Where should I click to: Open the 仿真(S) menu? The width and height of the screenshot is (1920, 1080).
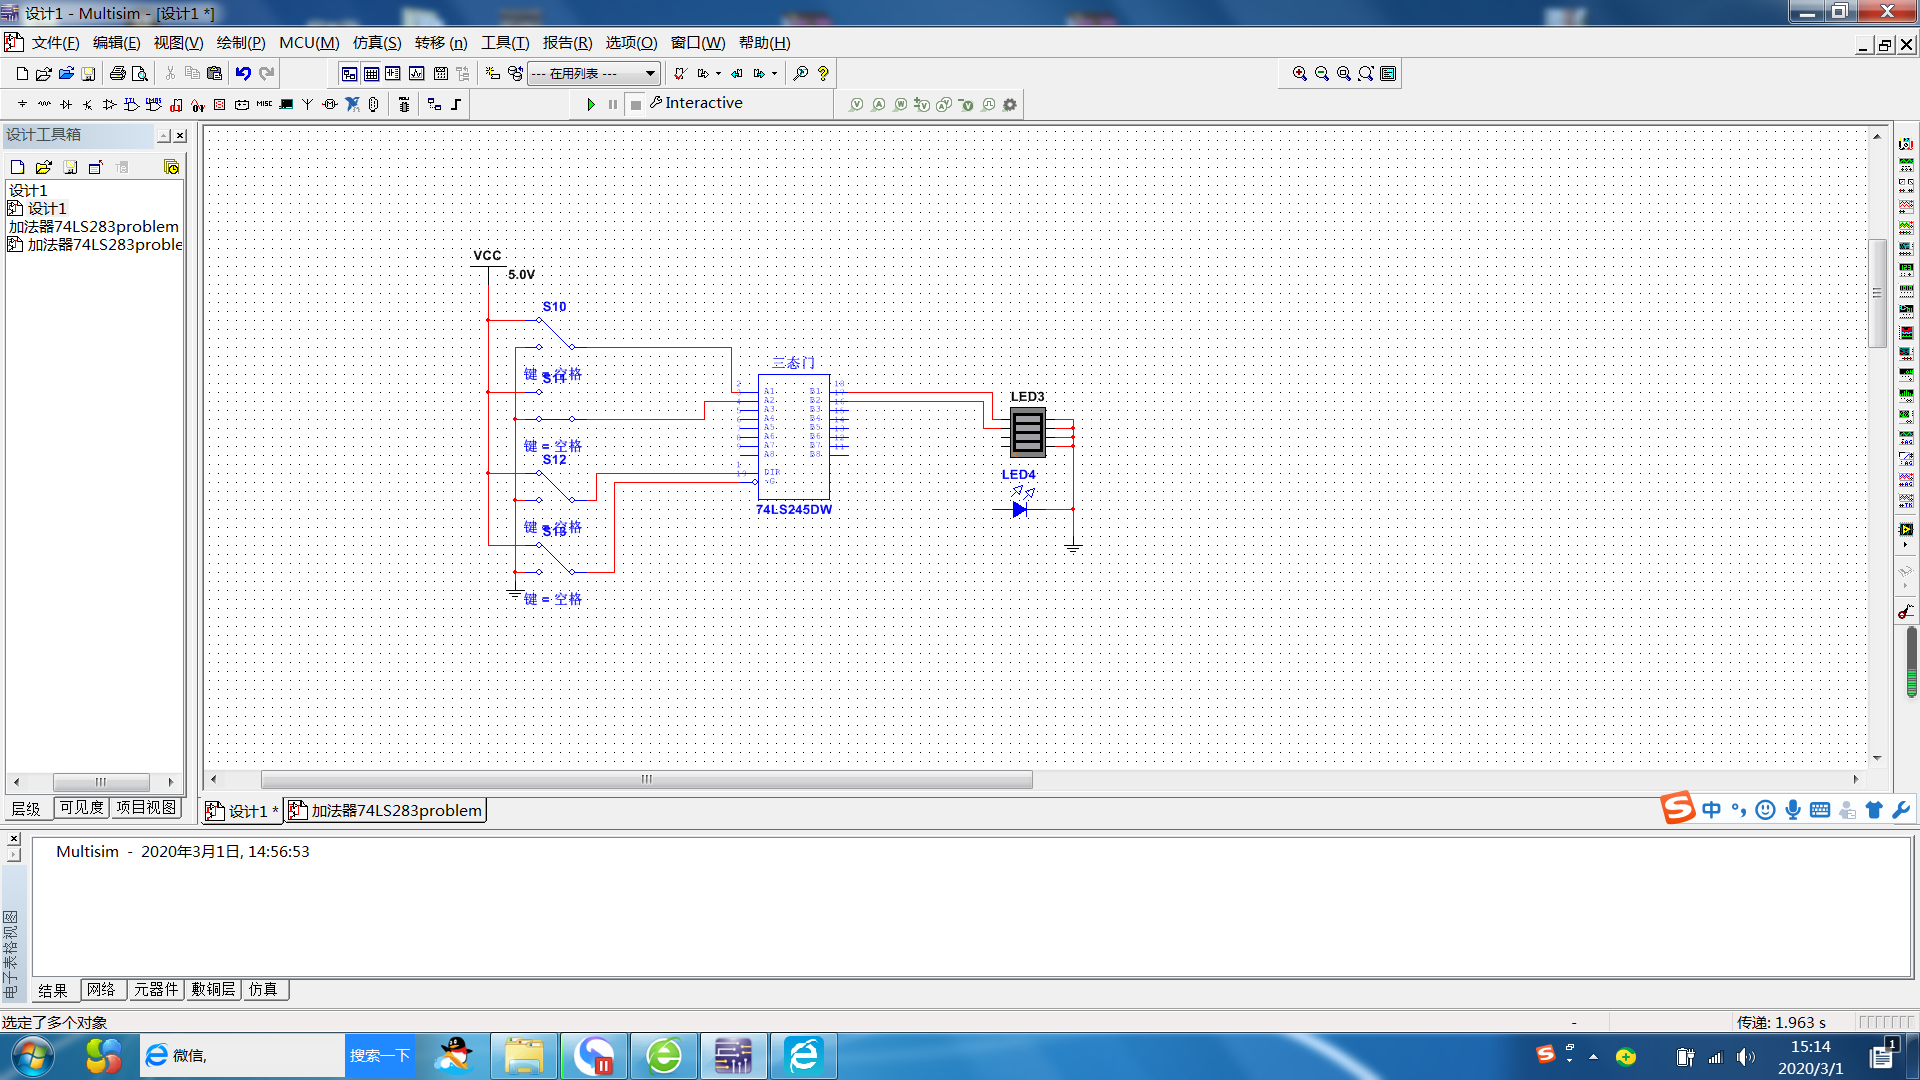tap(378, 43)
